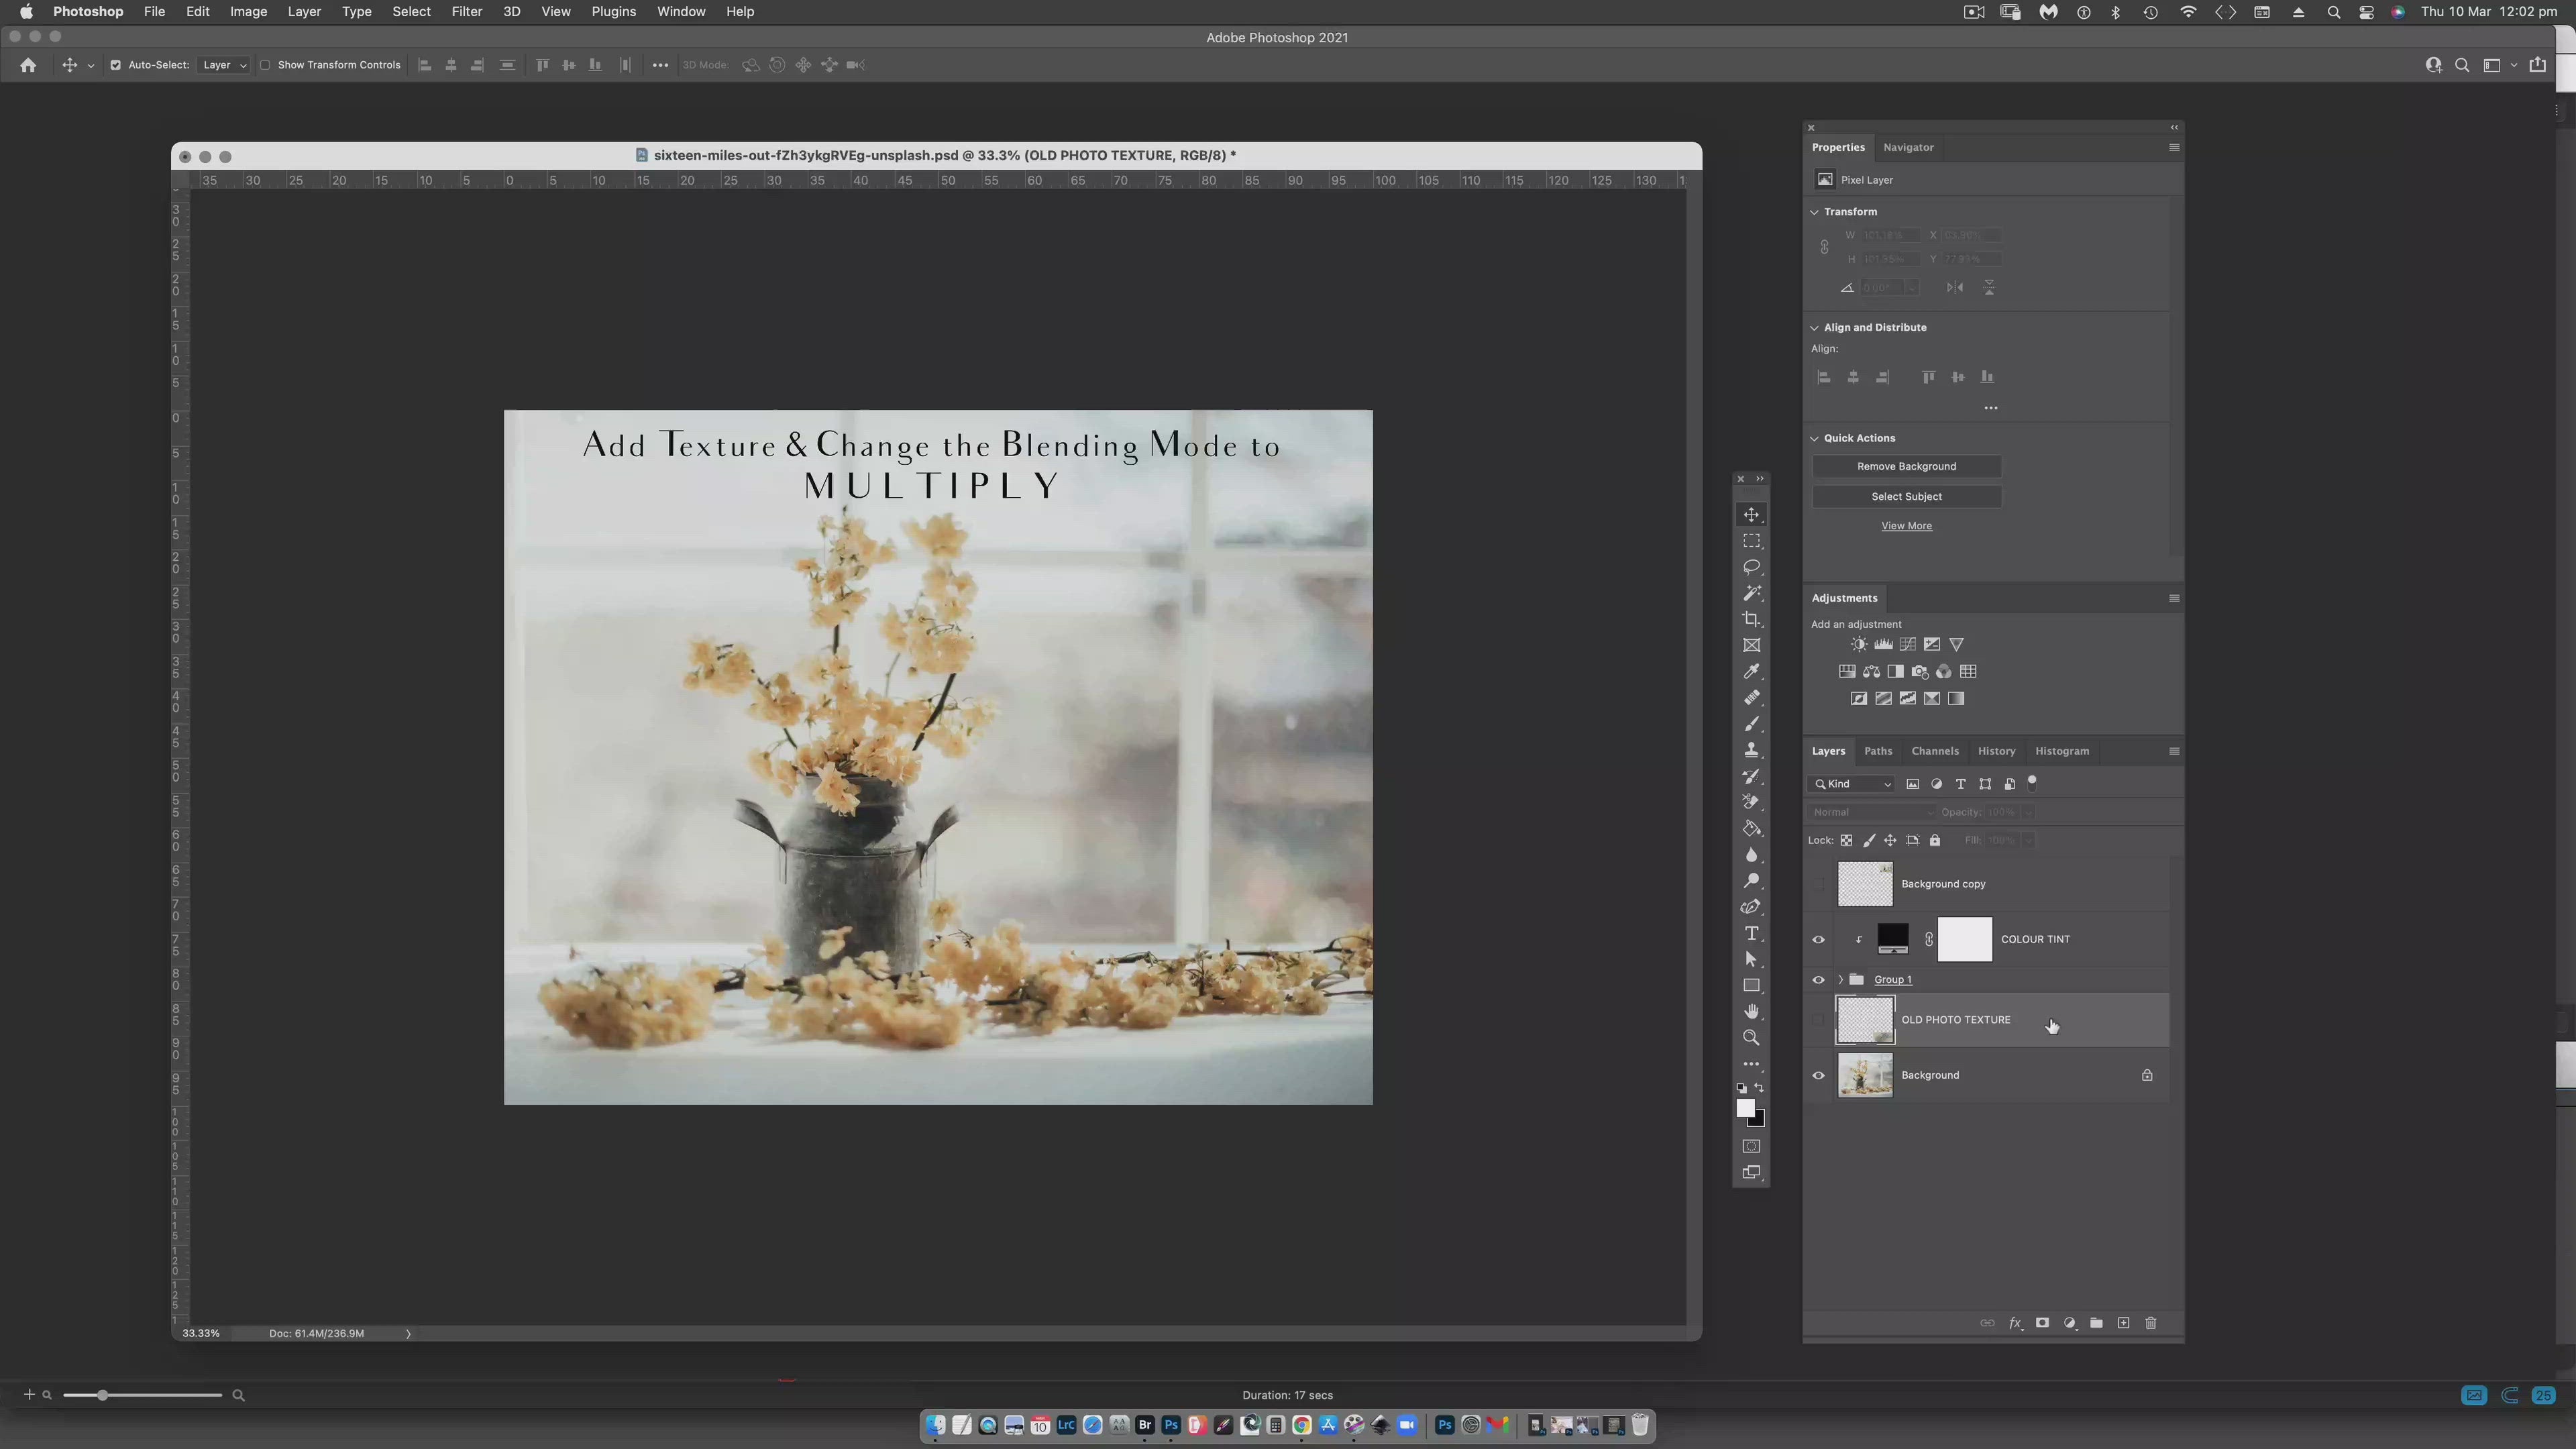Open the Auto-Select Layer dropdown
The width and height of the screenshot is (2576, 1449).
(224, 65)
